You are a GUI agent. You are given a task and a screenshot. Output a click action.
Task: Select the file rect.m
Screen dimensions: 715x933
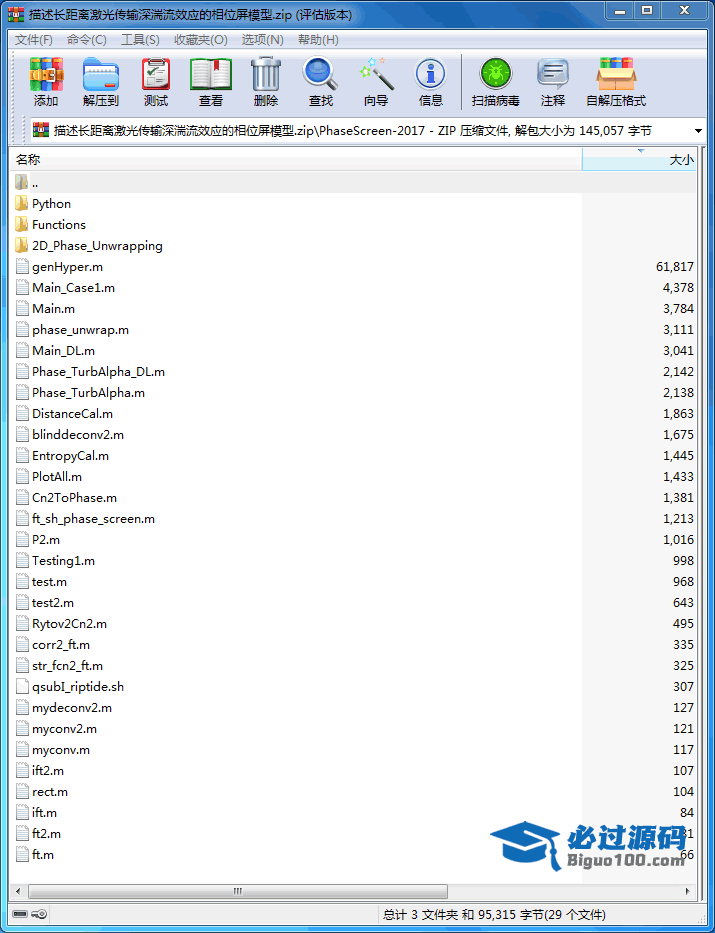tap(50, 791)
